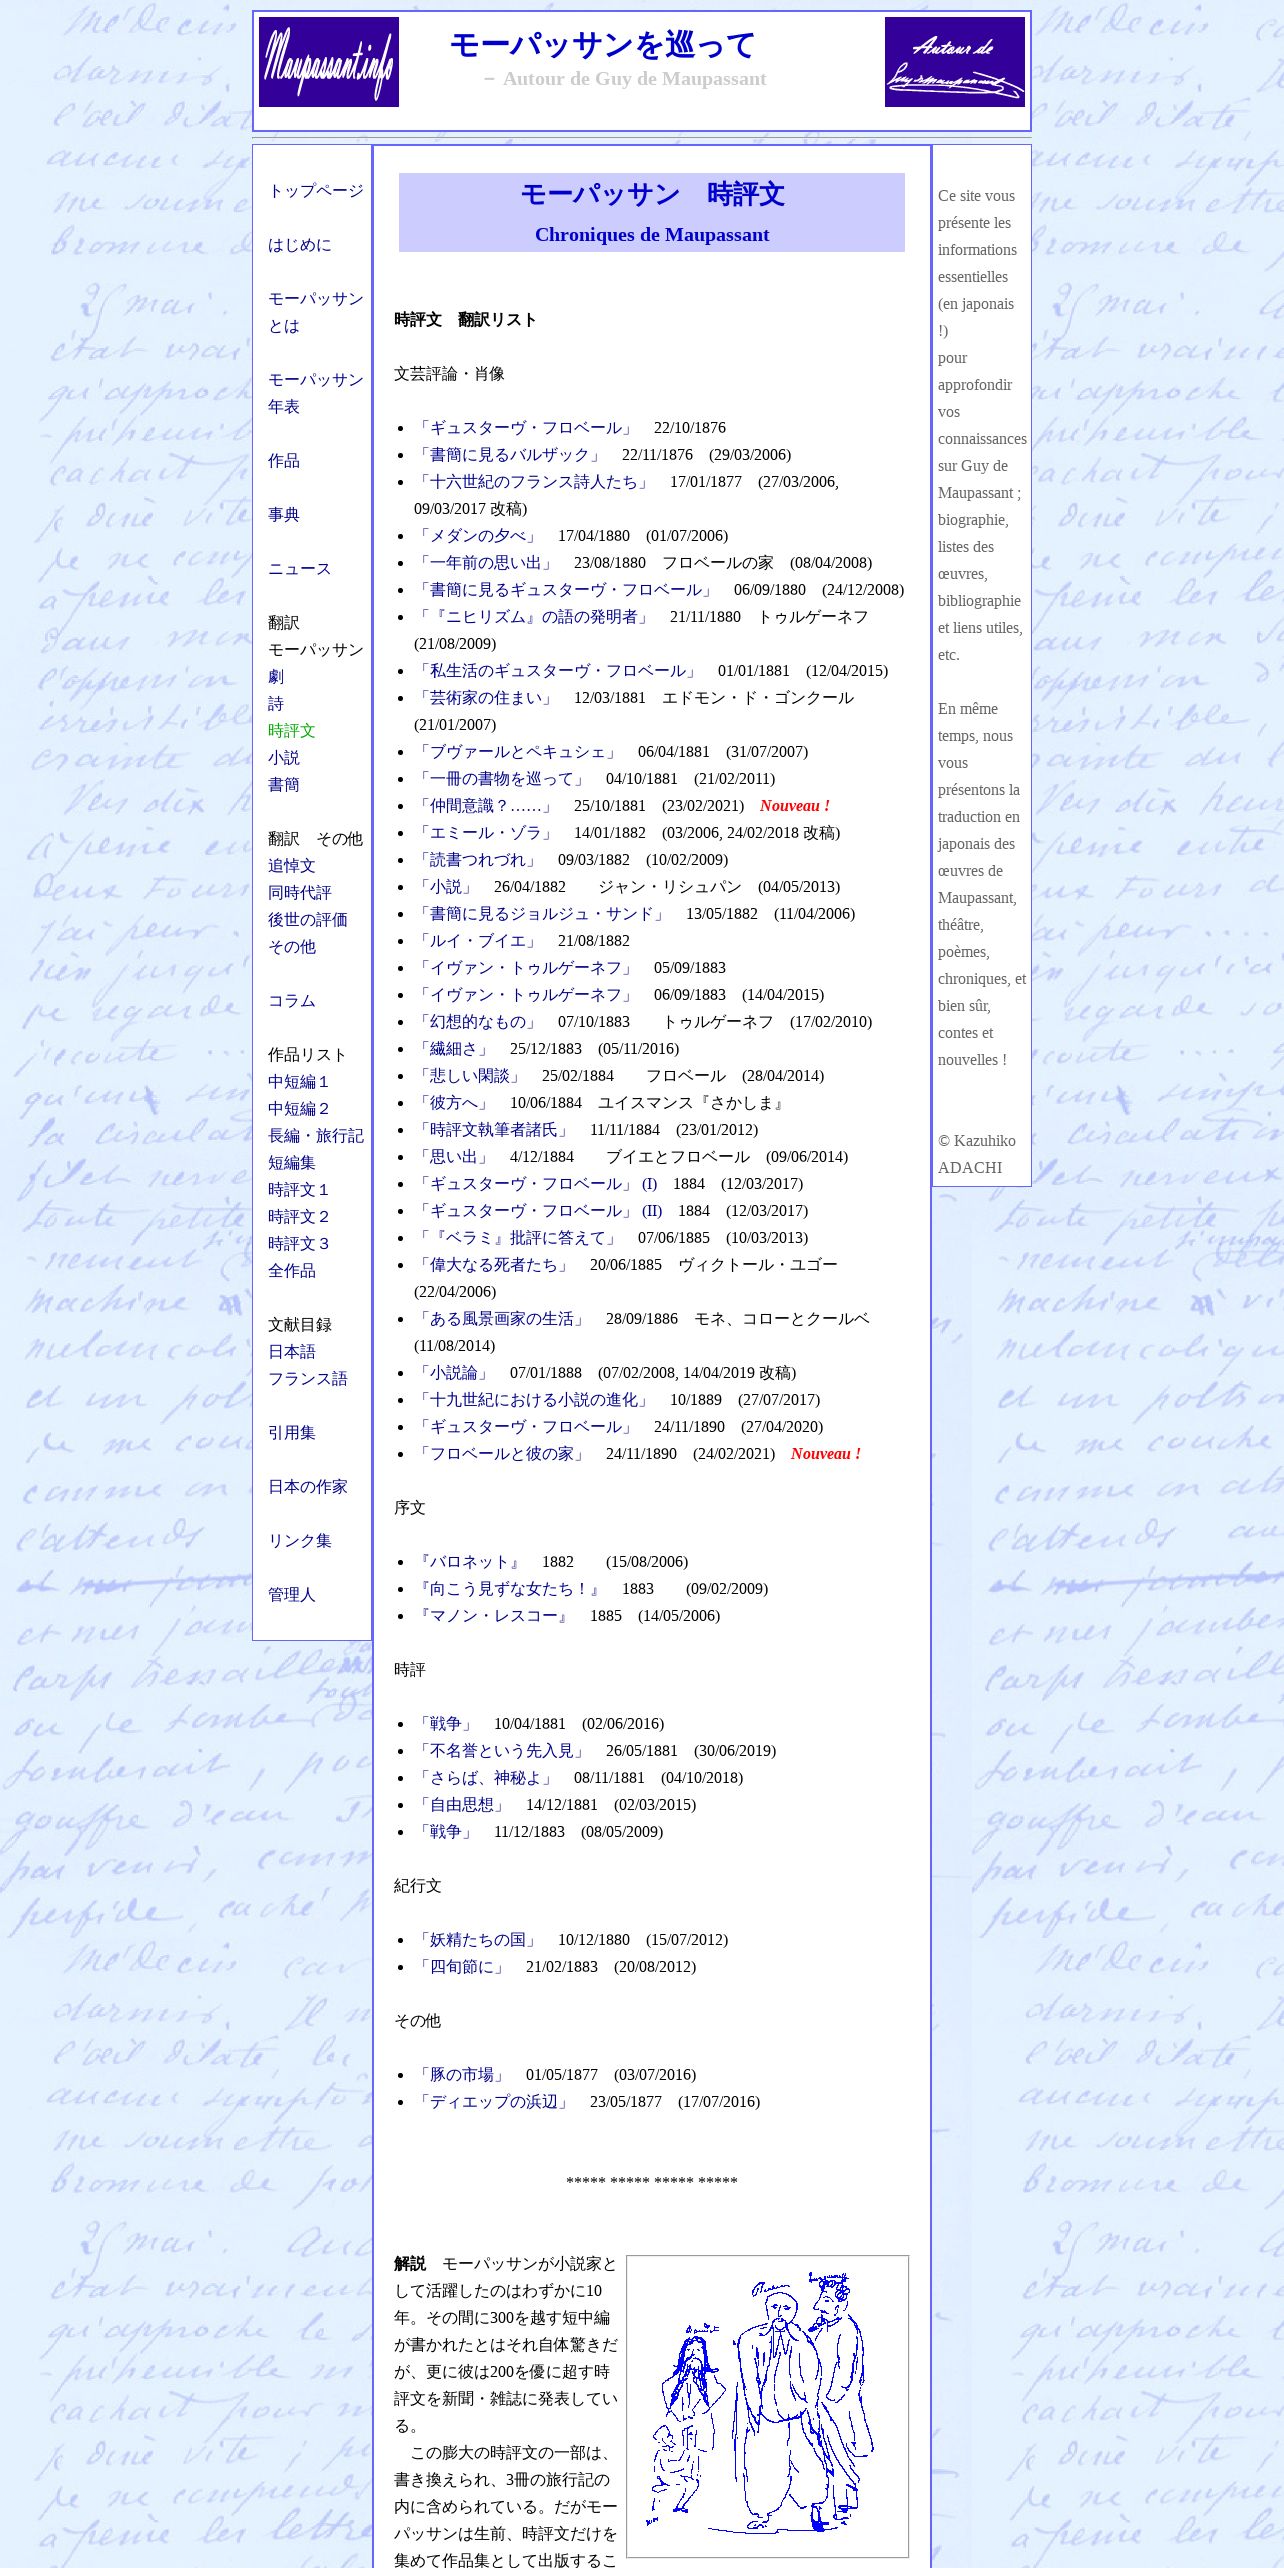Open はじめに in the sidebar
The height and width of the screenshot is (2568, 1284).
click(x=300, y=245)
